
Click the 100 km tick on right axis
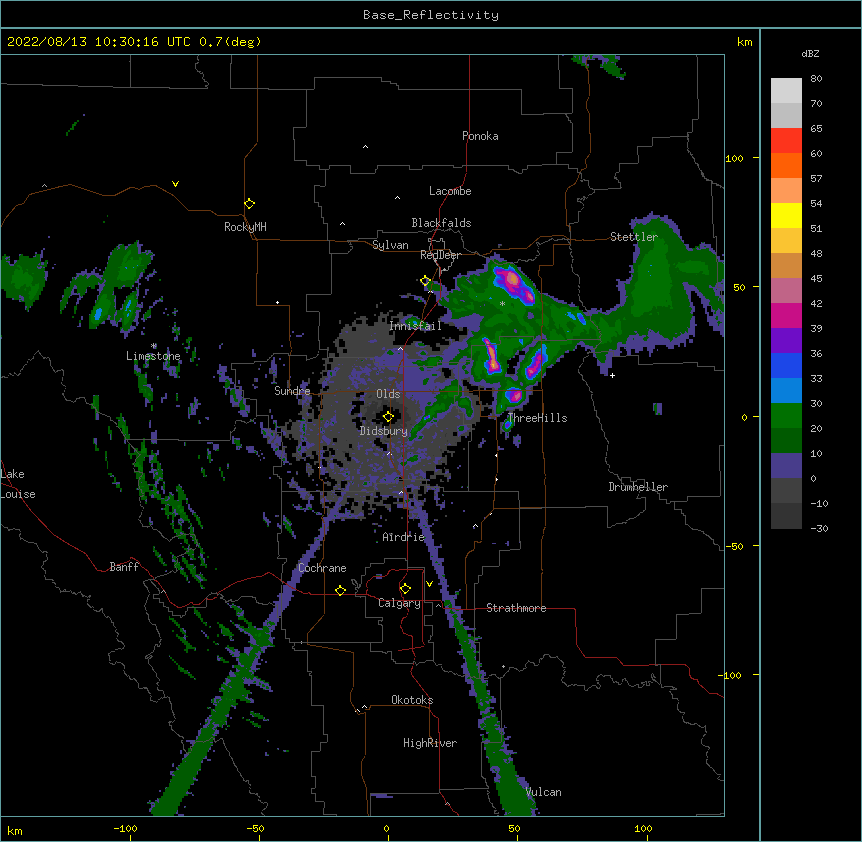pos(734,158)
